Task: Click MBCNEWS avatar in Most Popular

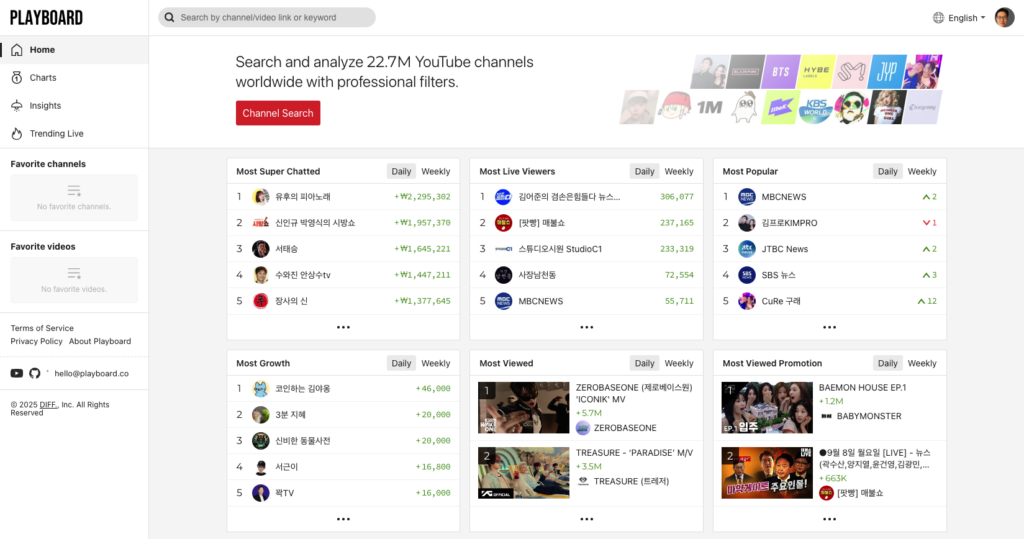Action: pos(746,197)
